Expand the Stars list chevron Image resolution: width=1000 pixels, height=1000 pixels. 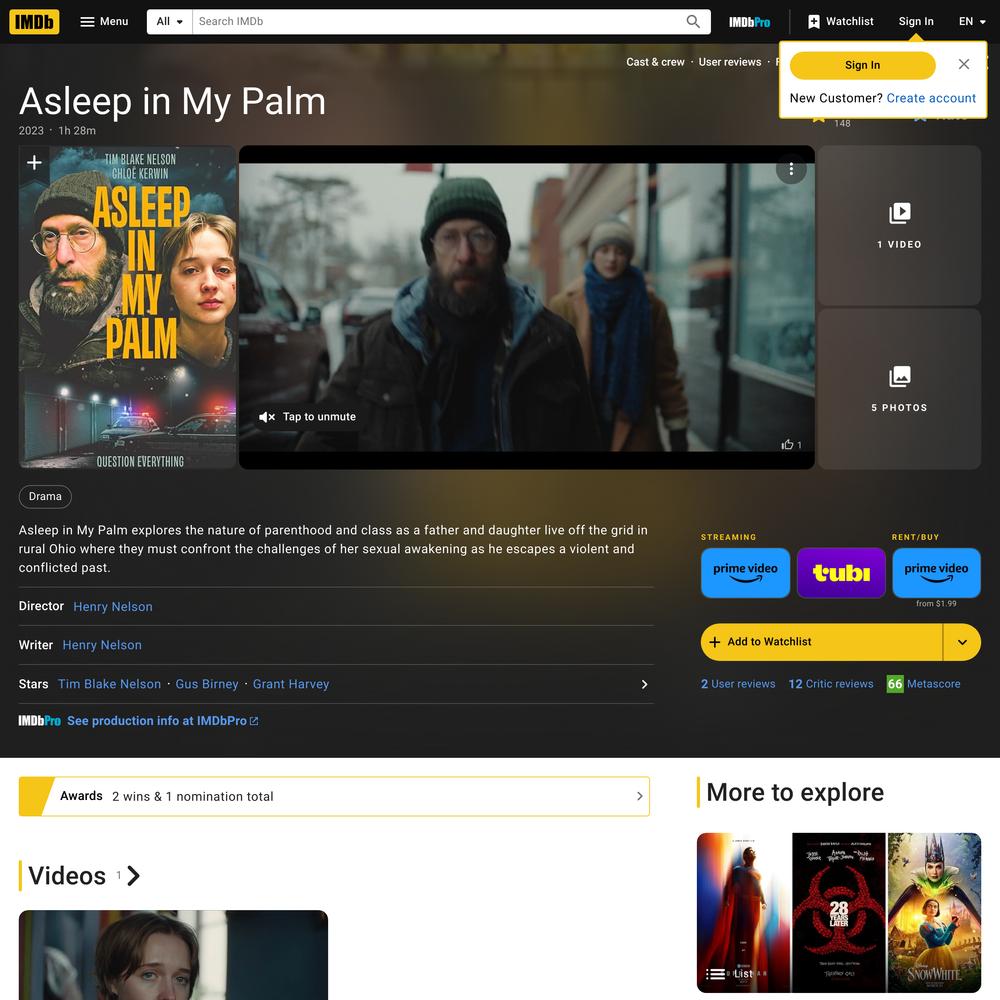[x=644, y=684]
